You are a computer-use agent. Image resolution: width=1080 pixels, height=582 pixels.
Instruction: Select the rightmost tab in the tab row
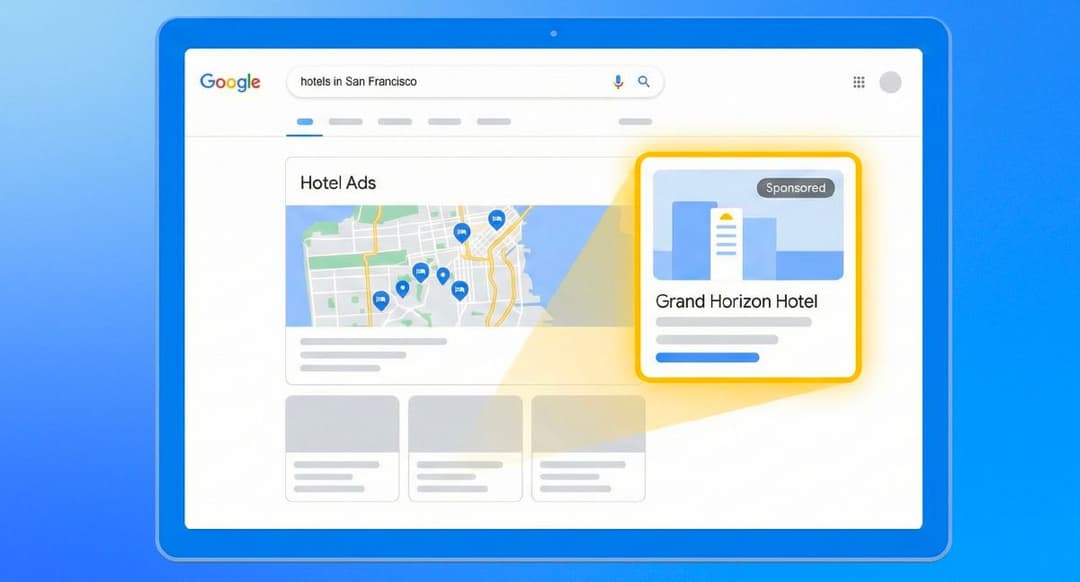click(634, 121)
